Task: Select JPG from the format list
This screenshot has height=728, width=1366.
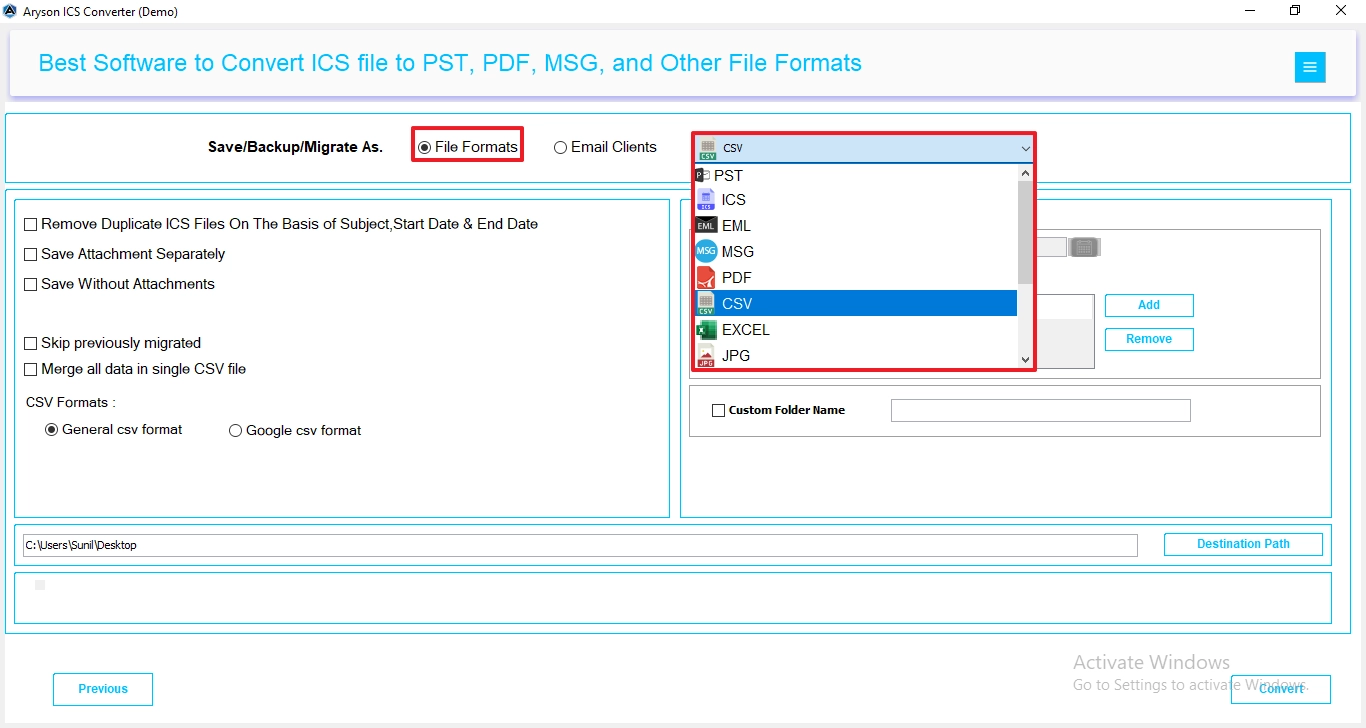Action: (856, 356)
